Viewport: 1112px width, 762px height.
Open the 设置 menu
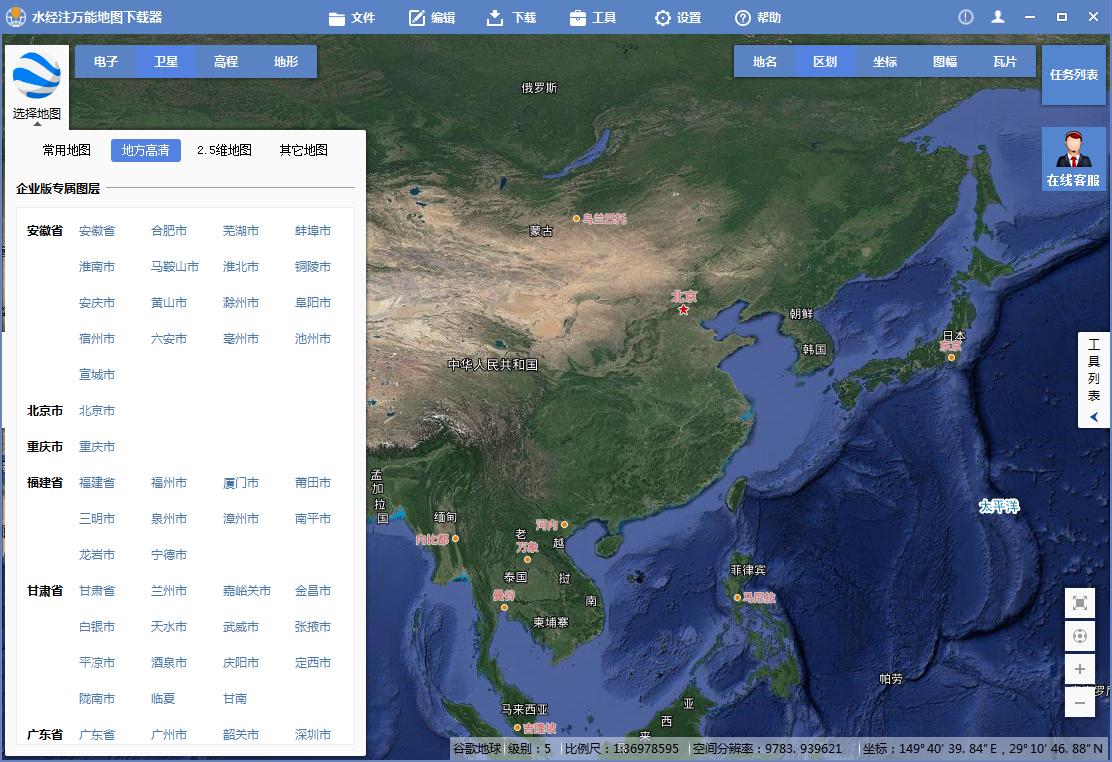677,18
